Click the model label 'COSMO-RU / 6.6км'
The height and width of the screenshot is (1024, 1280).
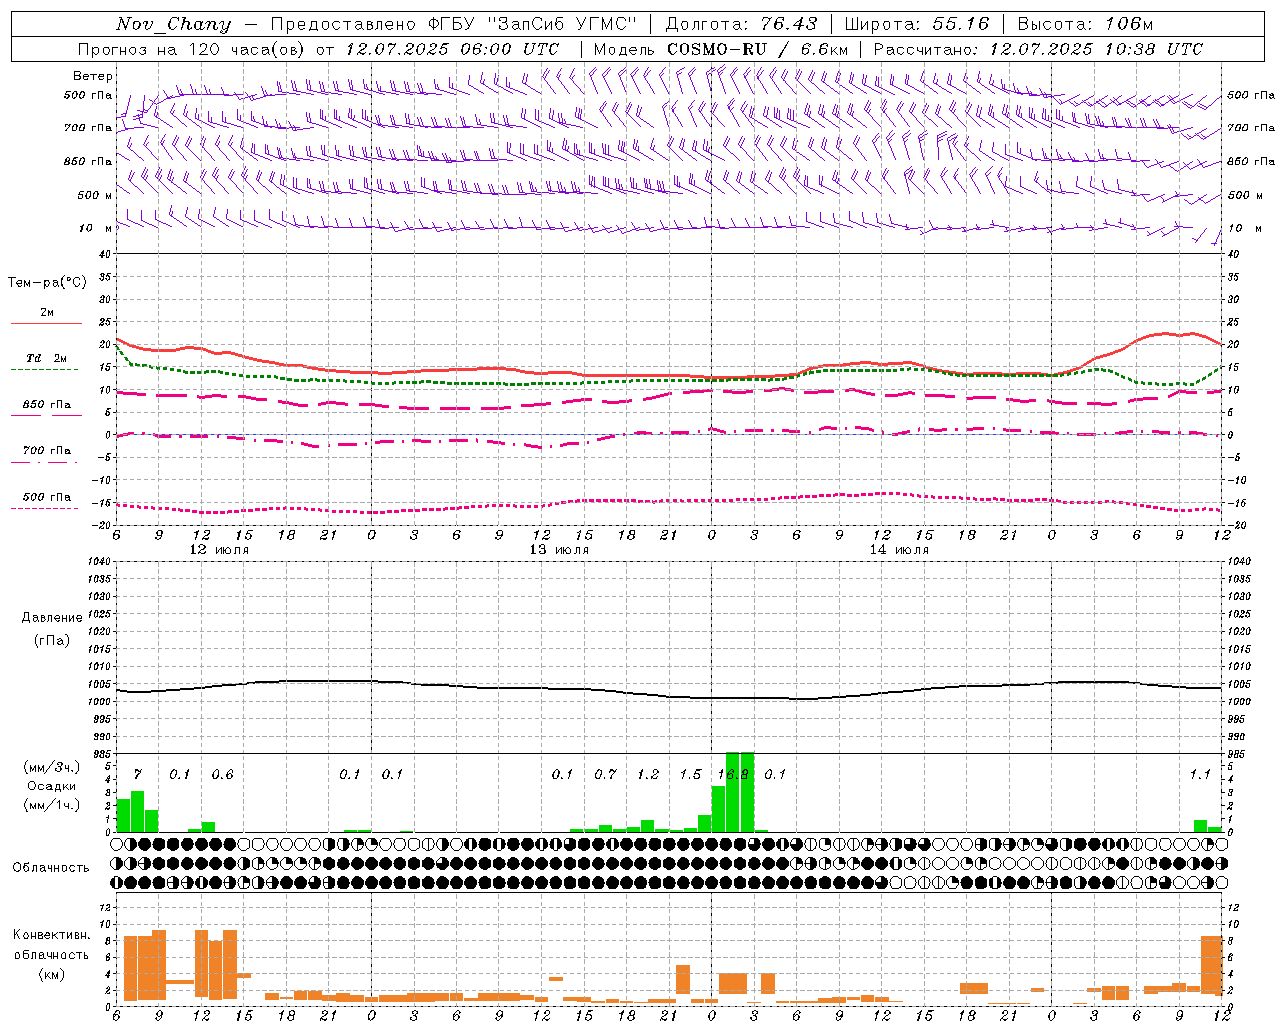758,49
